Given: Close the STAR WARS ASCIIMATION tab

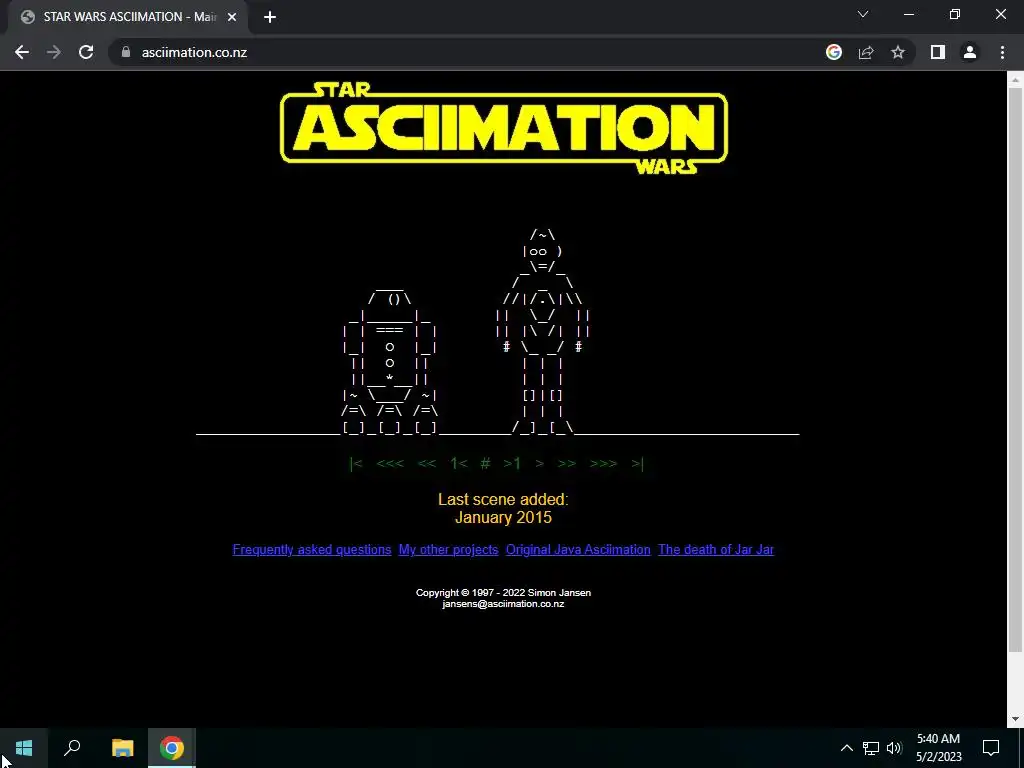Looking at the screenshot, I should point(232,17).
